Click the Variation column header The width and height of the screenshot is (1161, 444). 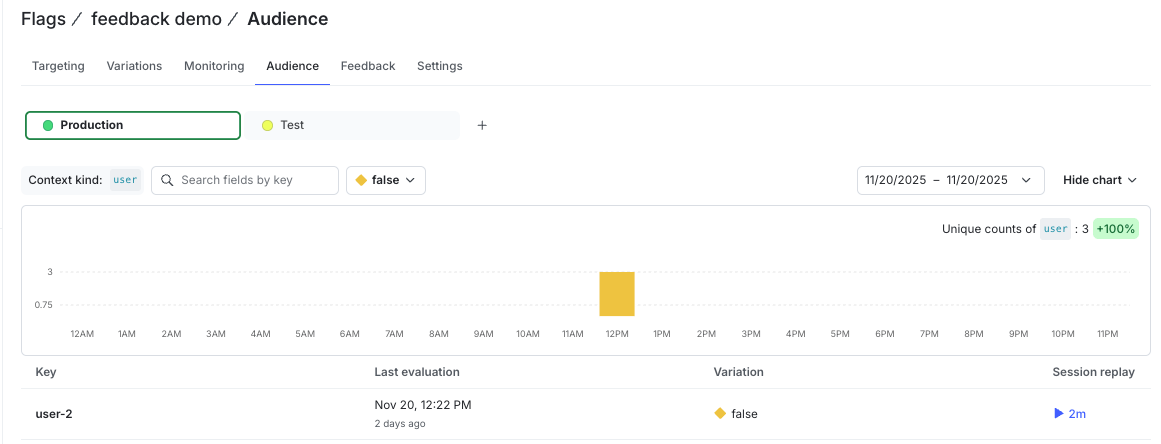738,371
